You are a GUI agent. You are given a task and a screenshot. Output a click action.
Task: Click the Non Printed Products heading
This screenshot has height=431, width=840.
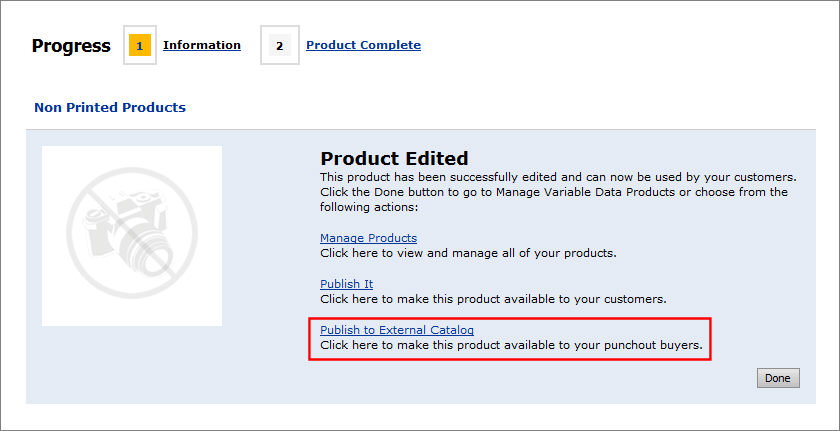point(110,107)
